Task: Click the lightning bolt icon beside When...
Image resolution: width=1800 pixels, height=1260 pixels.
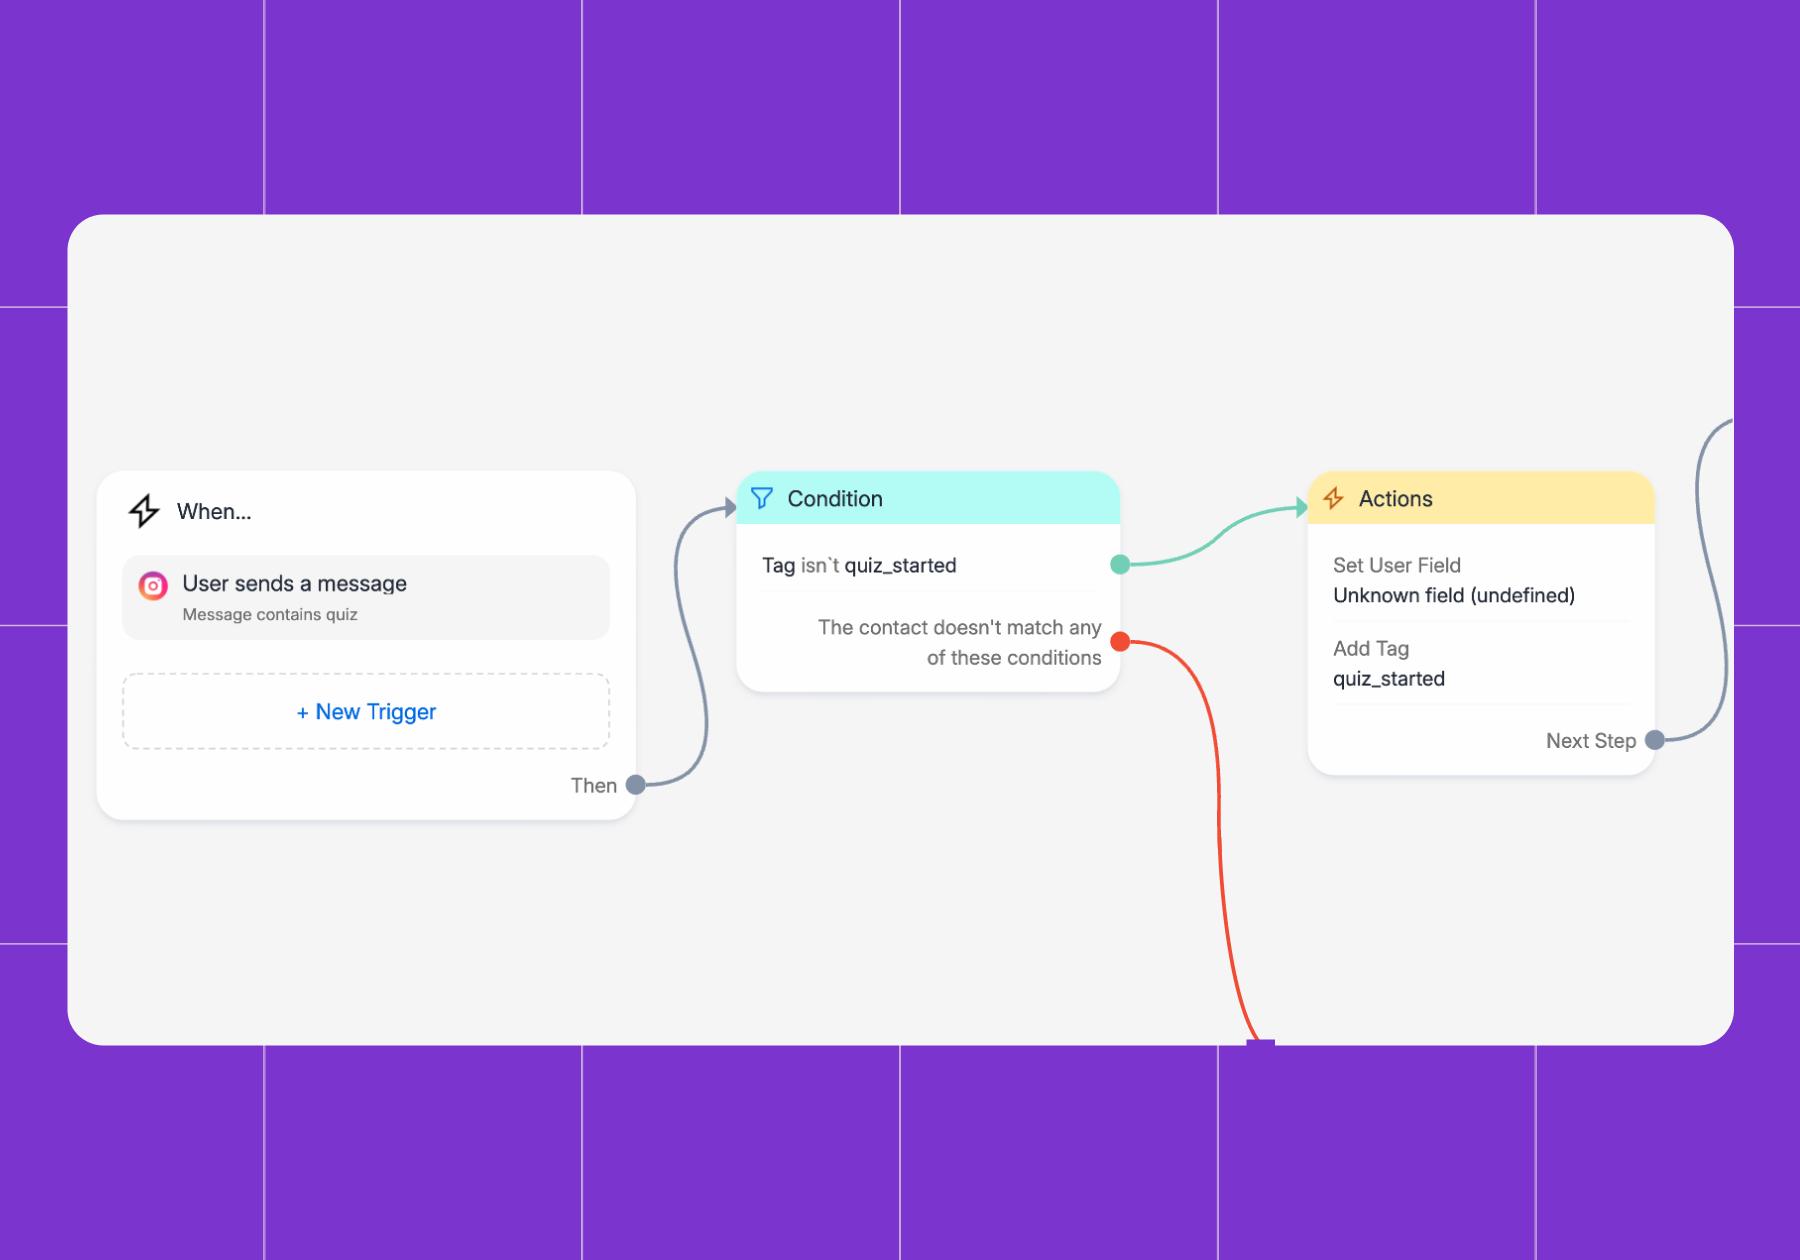Action: click(x=144, y=511)
